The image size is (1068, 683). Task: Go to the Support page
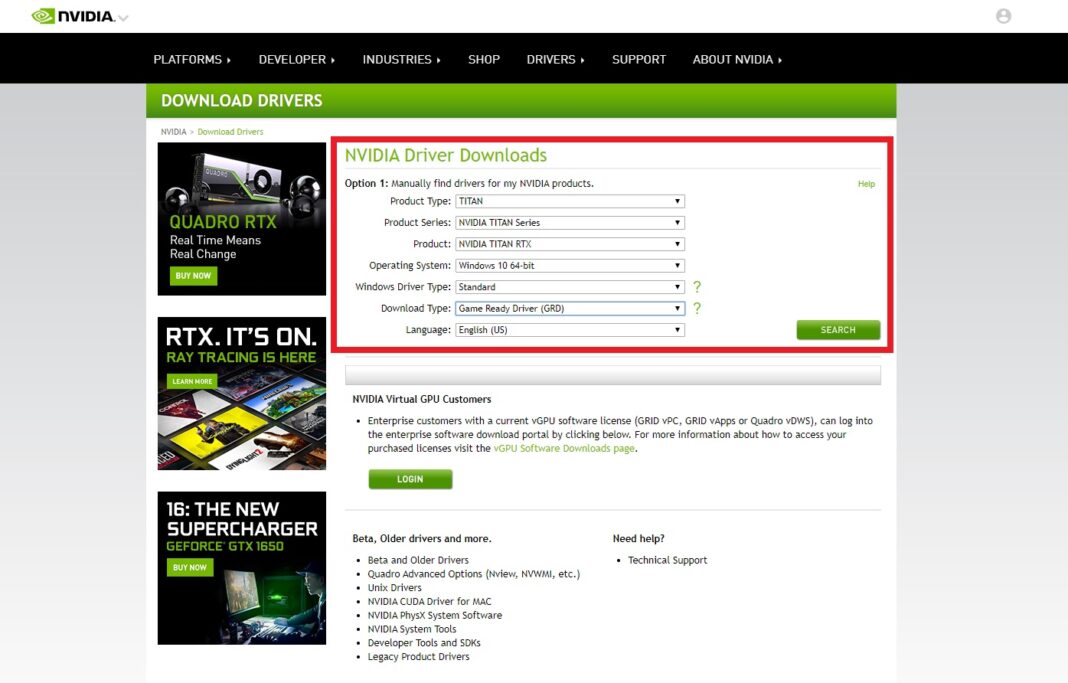639,59
